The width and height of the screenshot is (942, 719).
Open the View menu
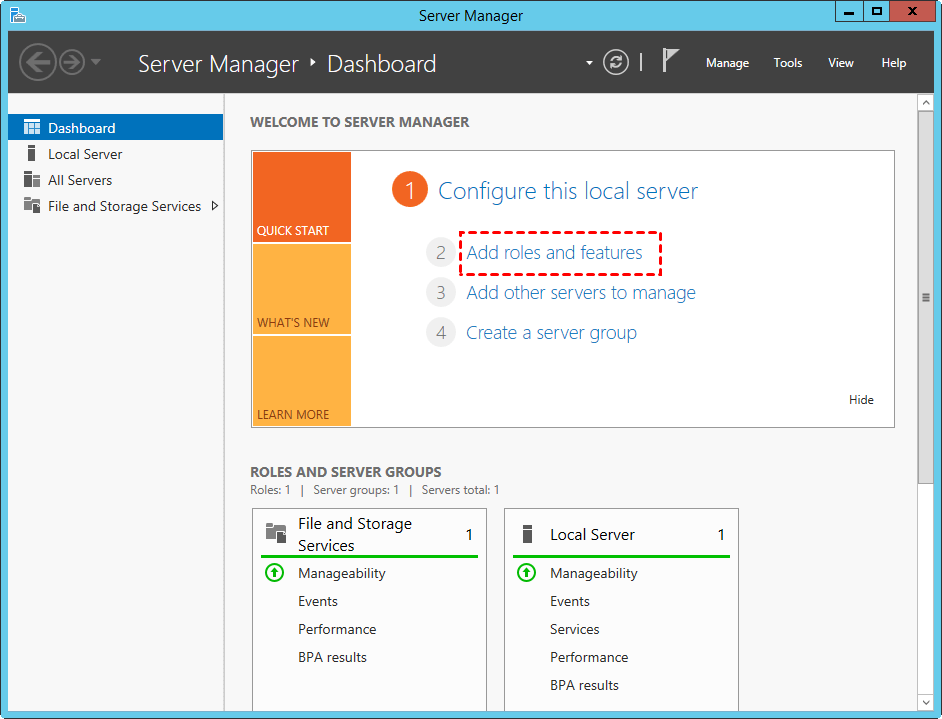pyautogui.click(x=840, y=63)
